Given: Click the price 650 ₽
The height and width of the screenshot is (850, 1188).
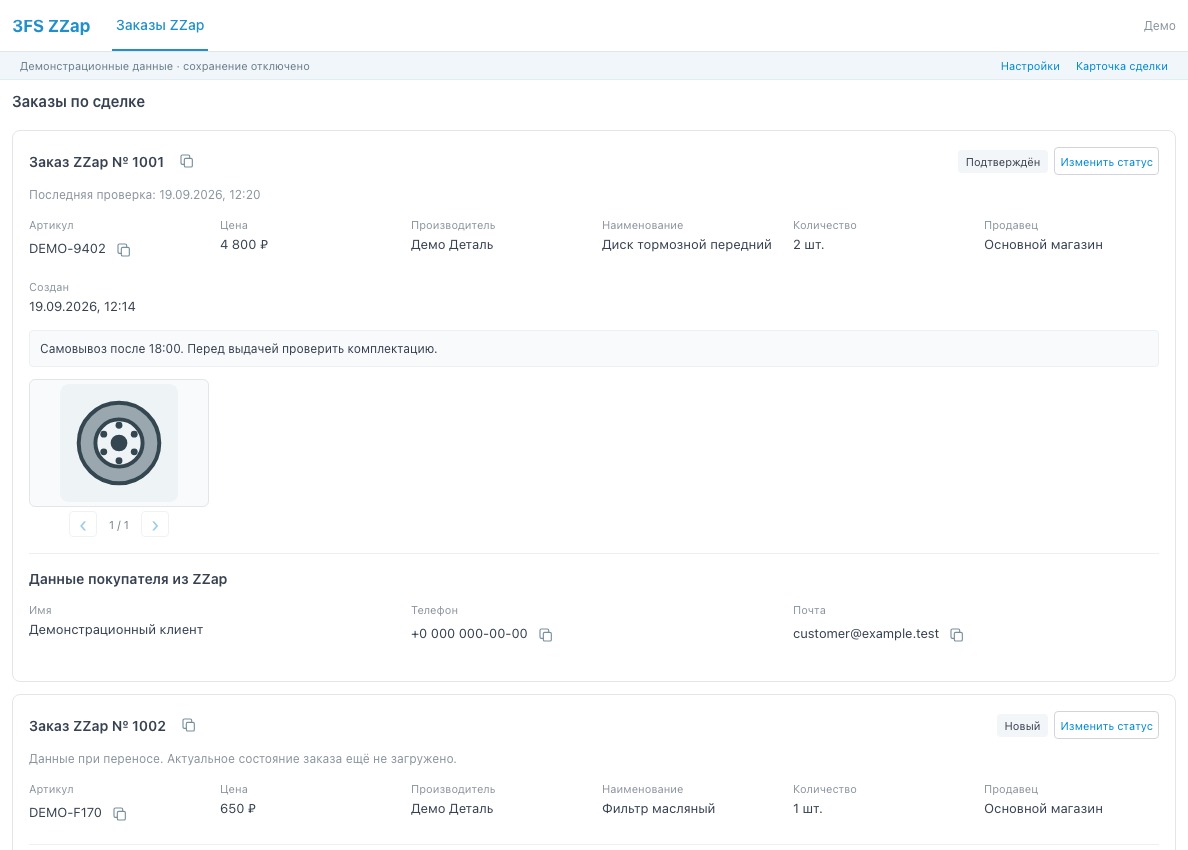Looking at the screenshot, I should tap(238, 808).
